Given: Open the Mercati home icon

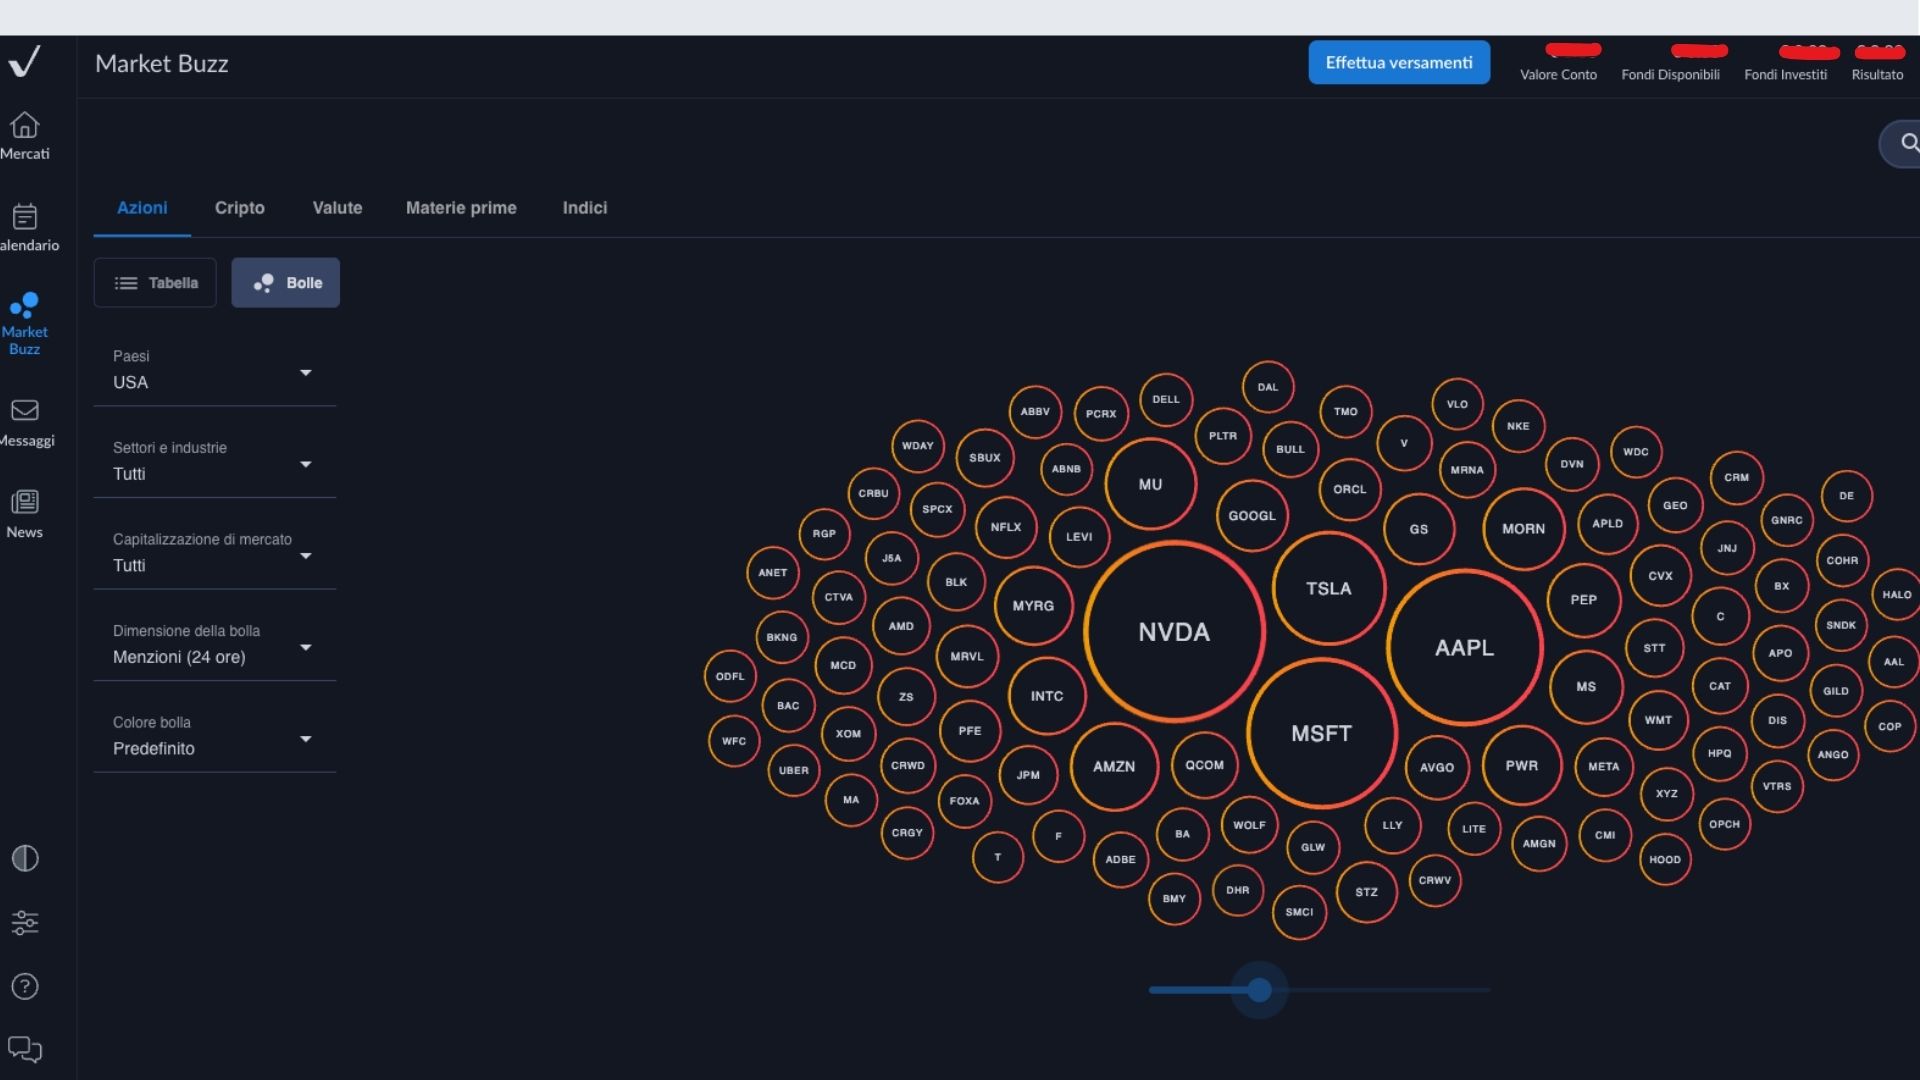Looking at the screenshot, I should 24,125.
